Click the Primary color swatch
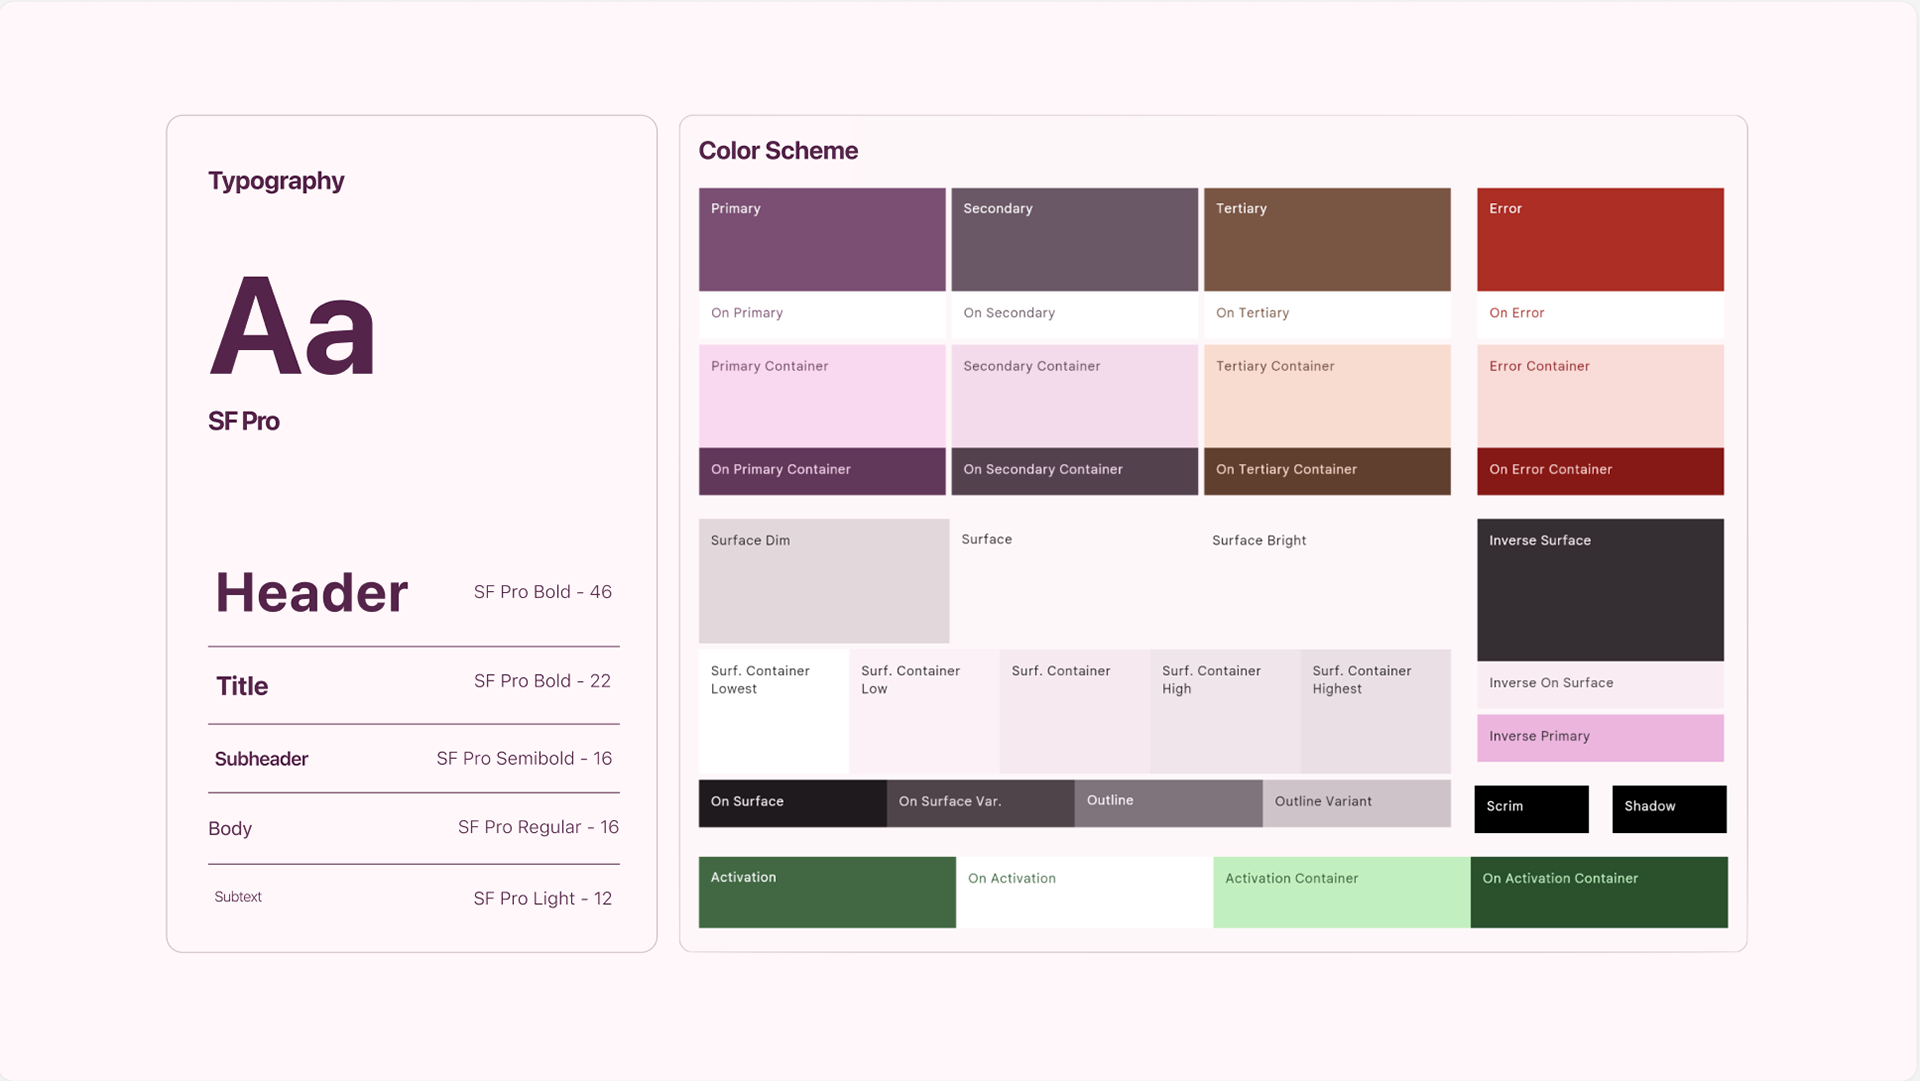The width and height of the screenshot is (1920, 1081). pyautogui.click(x=822, y=240)
